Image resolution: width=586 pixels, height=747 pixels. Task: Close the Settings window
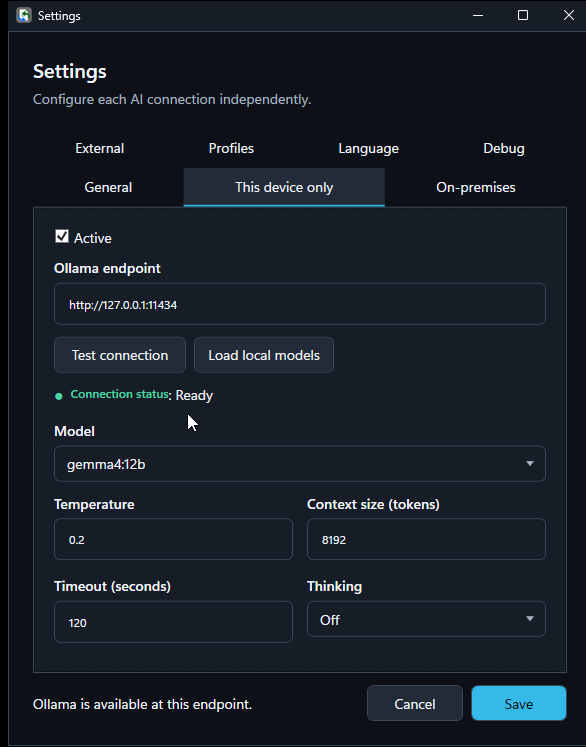click(568, 15)
